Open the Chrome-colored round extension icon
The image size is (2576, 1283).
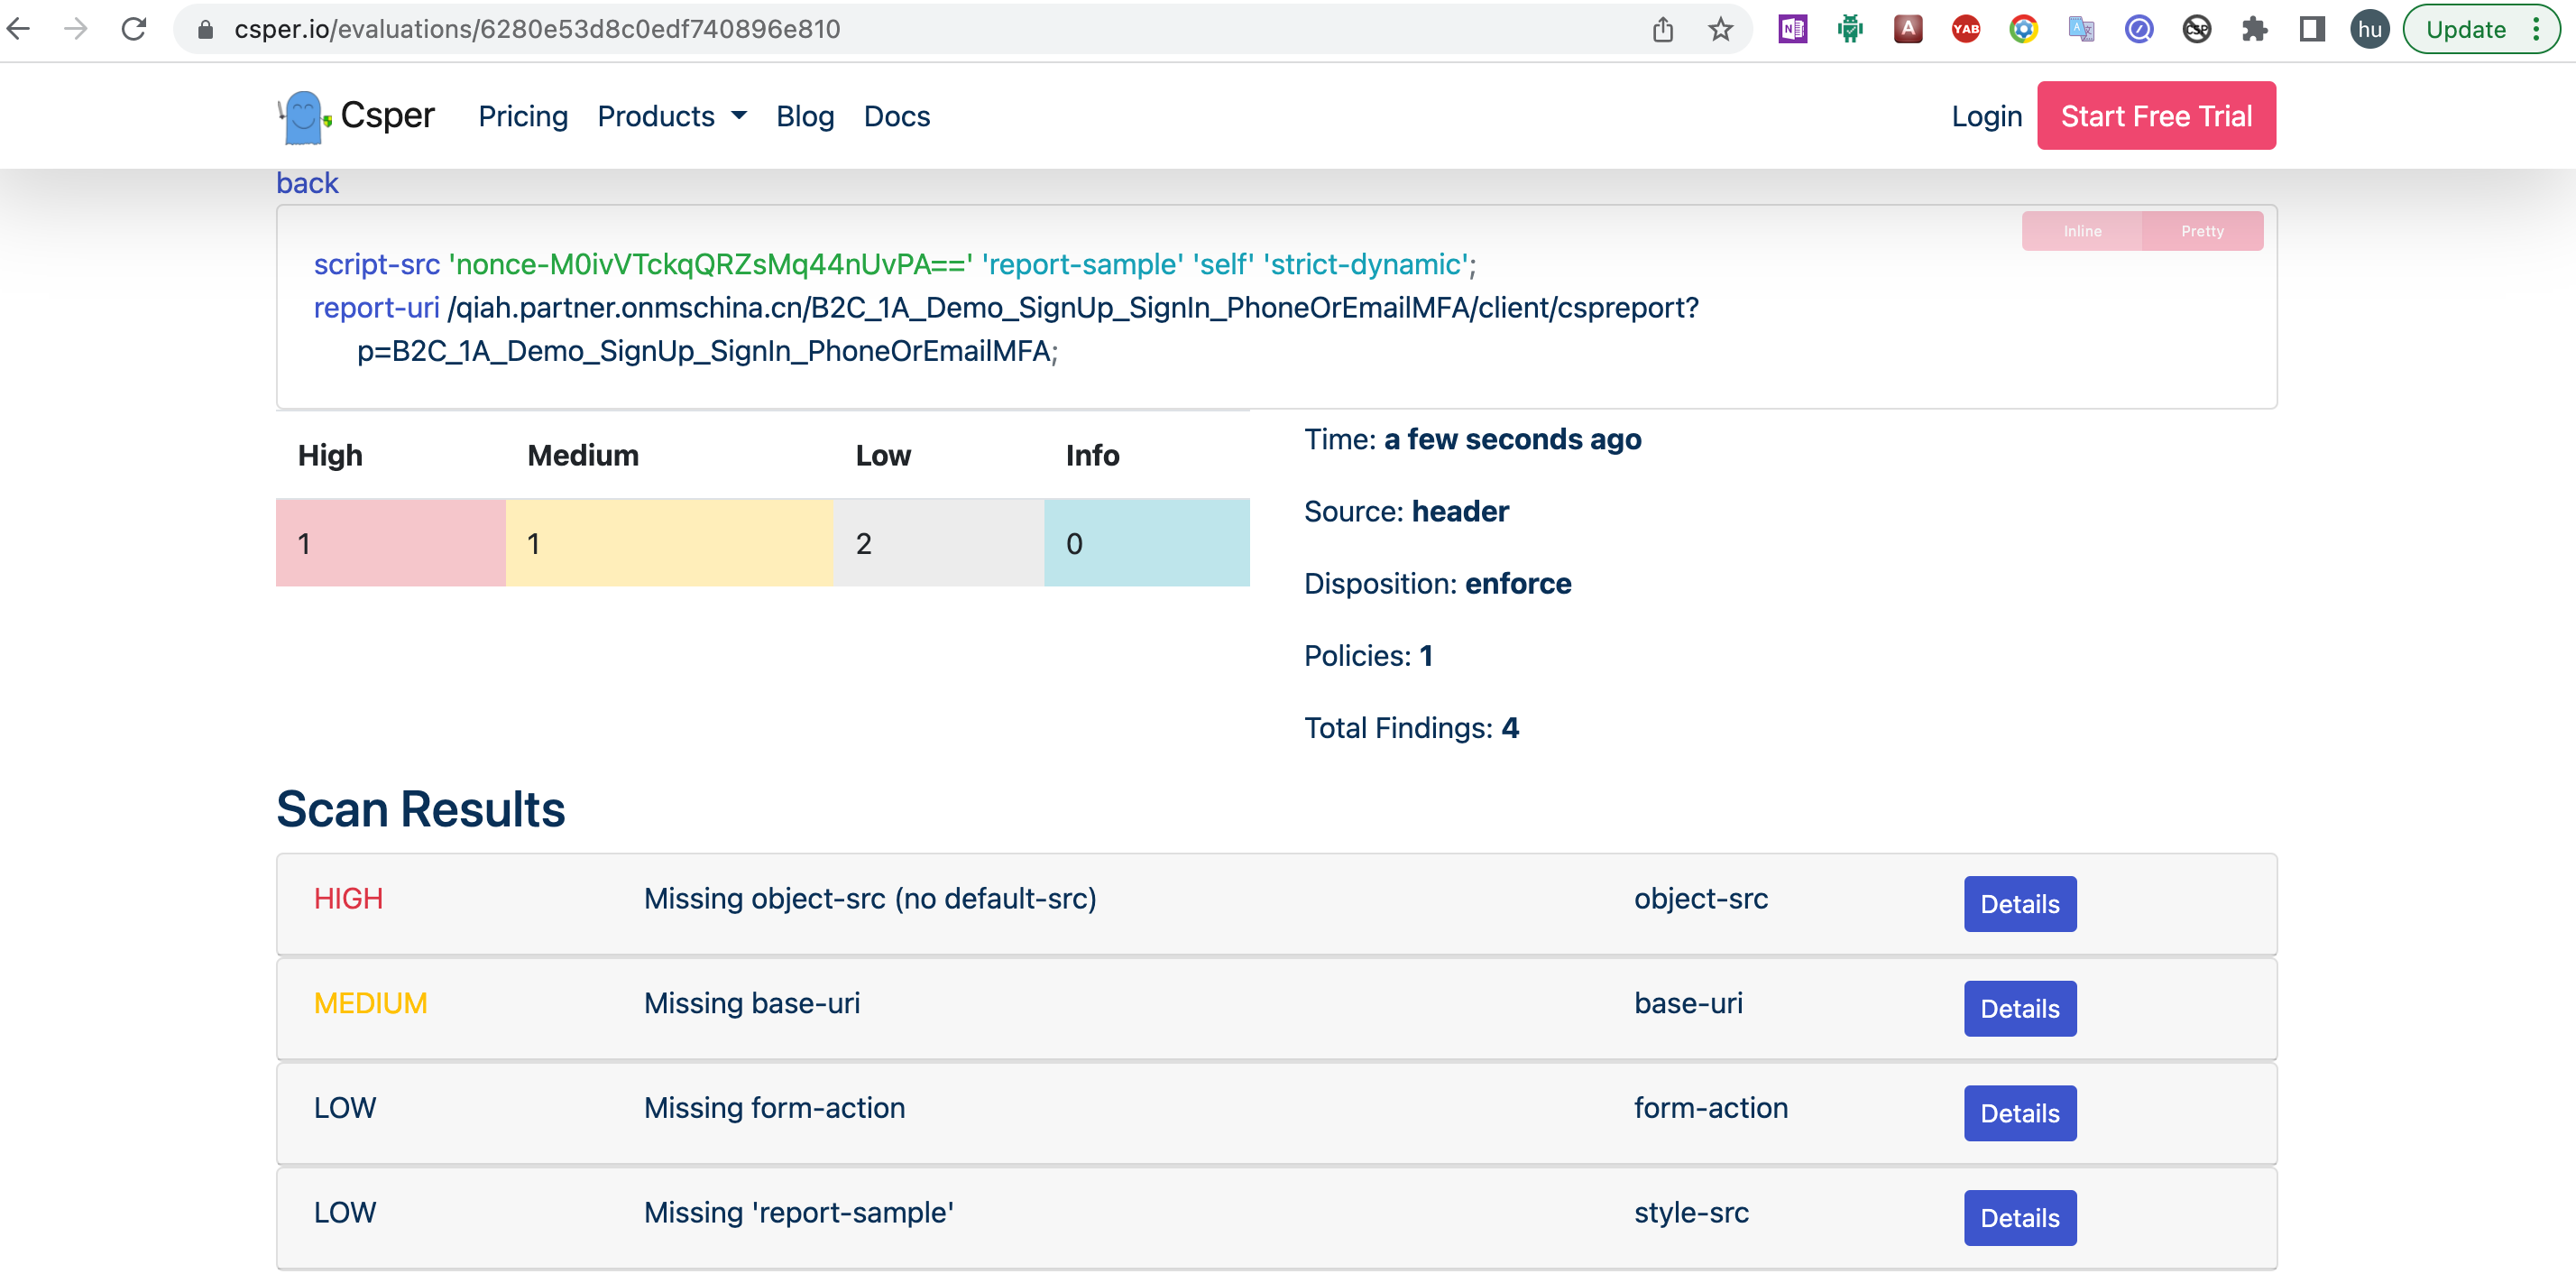[x=2024, y=29]
